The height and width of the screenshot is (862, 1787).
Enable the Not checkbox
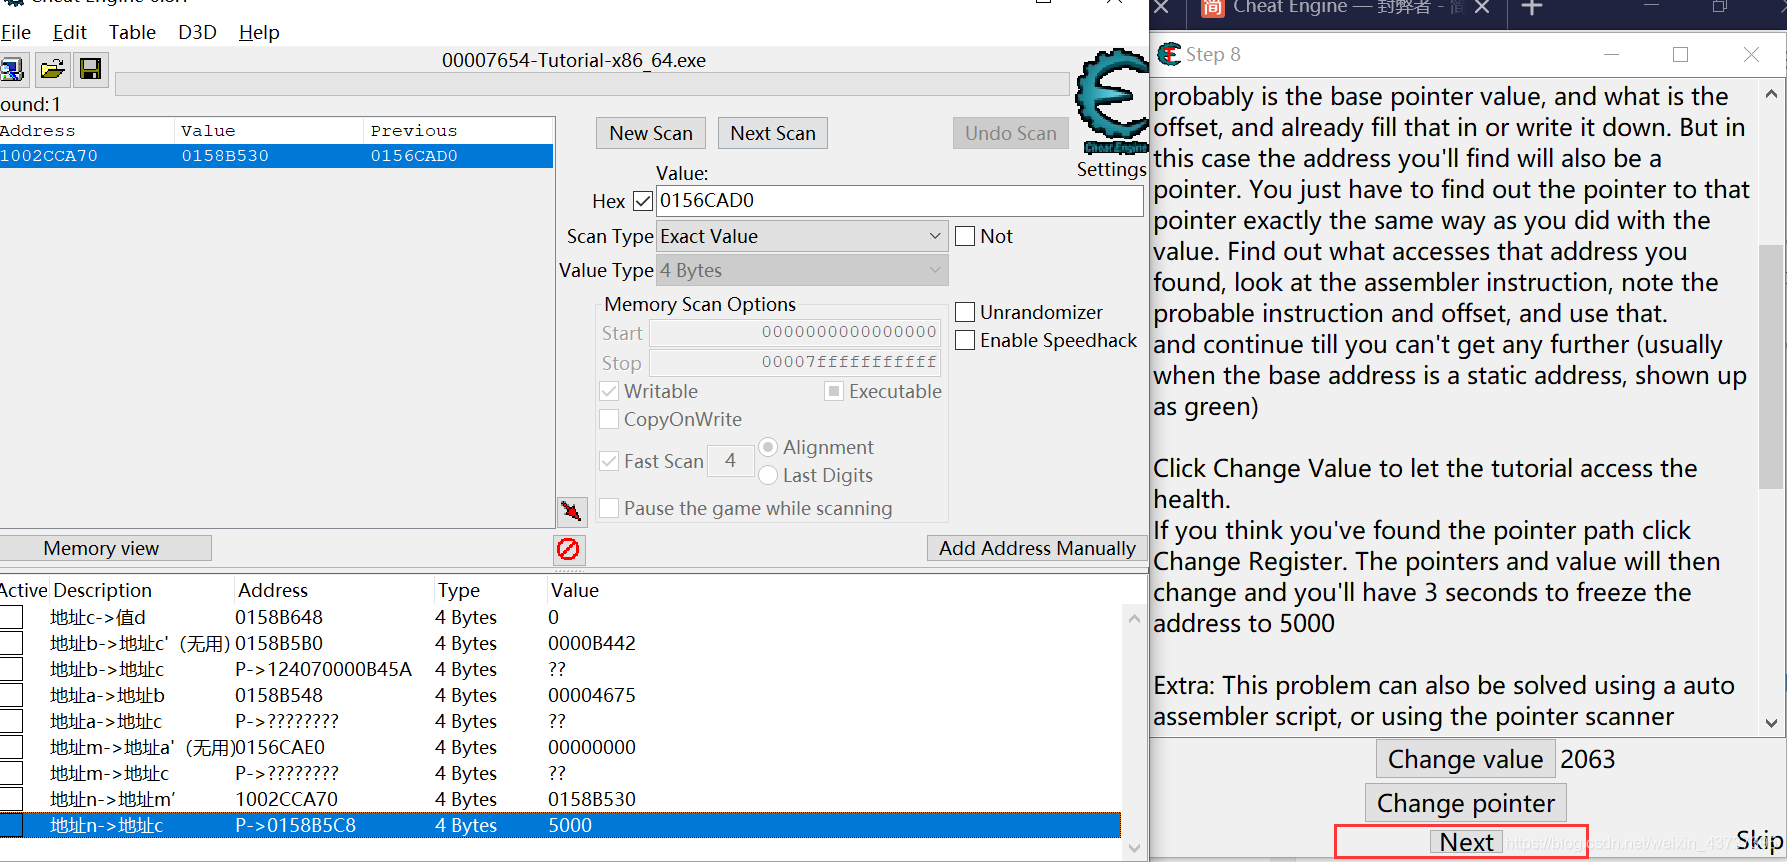pos(965,236)
